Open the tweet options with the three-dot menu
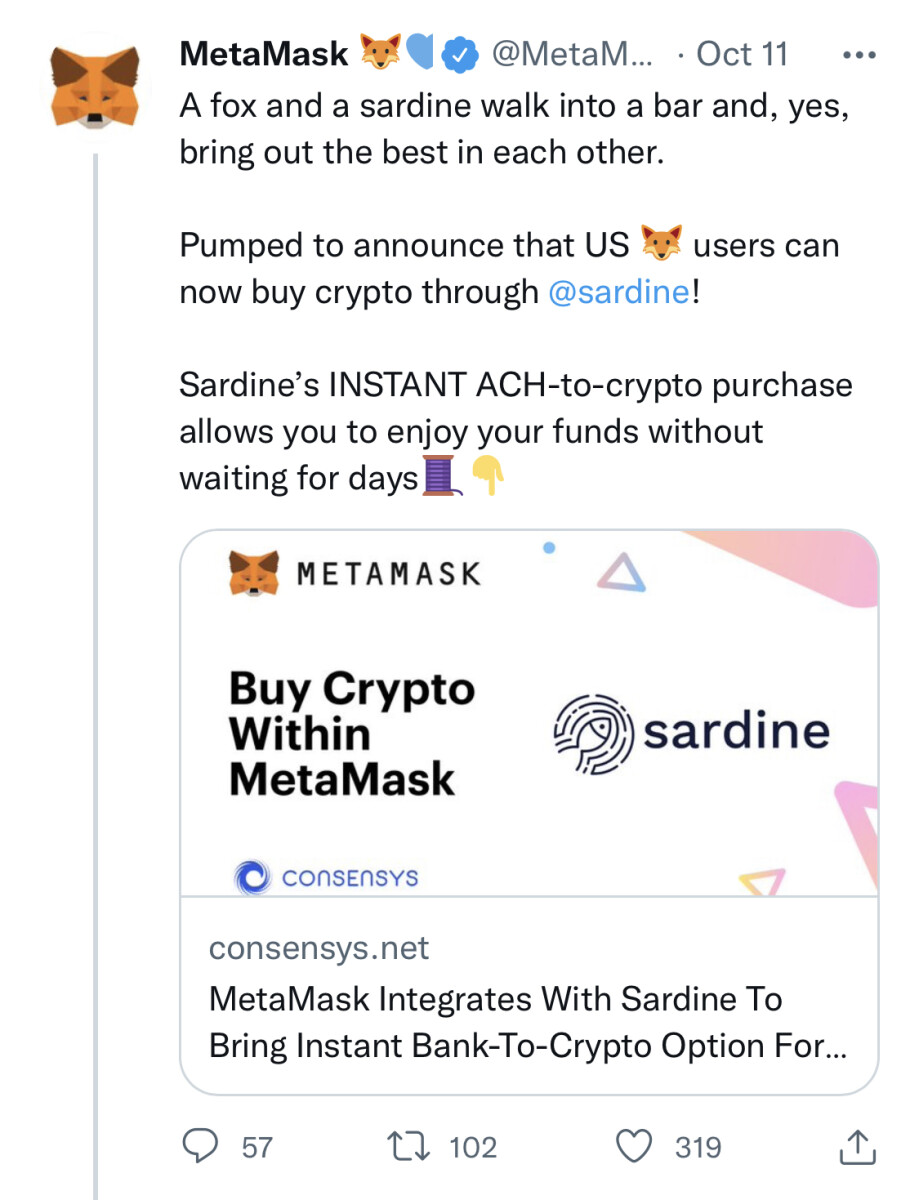Viewport: 919px width, 1200px height. coord(858,54)
